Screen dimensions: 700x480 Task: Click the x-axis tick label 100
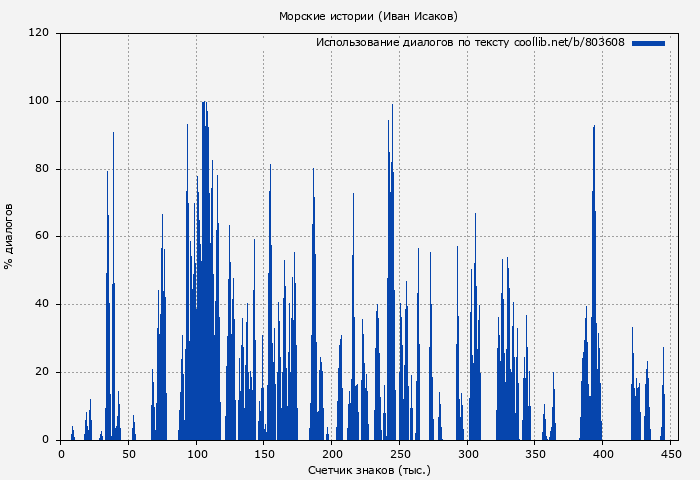click(196, 454)
